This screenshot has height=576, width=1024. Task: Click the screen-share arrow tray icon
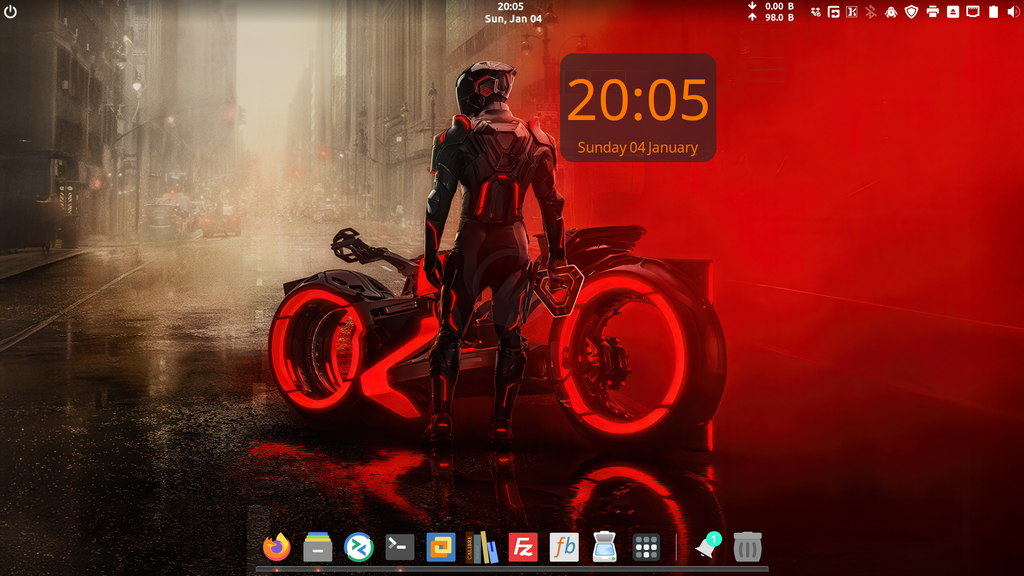[x=834, y=12]
